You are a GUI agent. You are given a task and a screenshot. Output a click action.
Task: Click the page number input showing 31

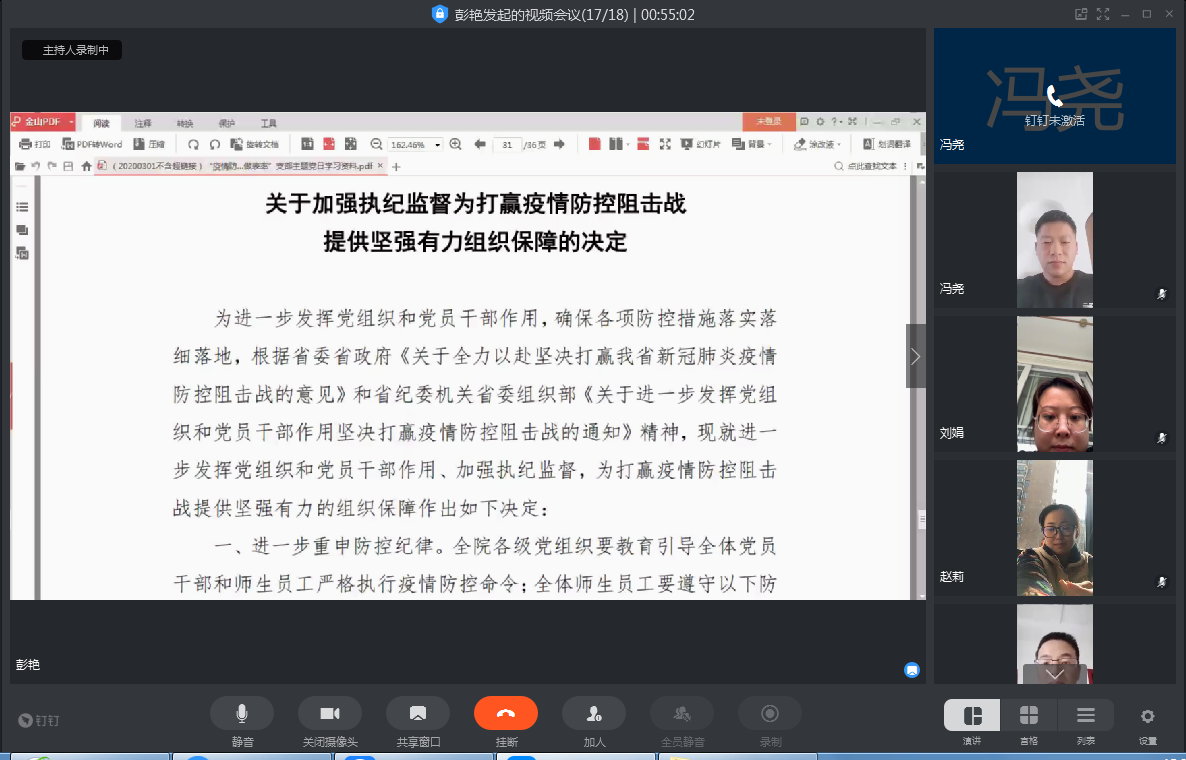point(506,142)
